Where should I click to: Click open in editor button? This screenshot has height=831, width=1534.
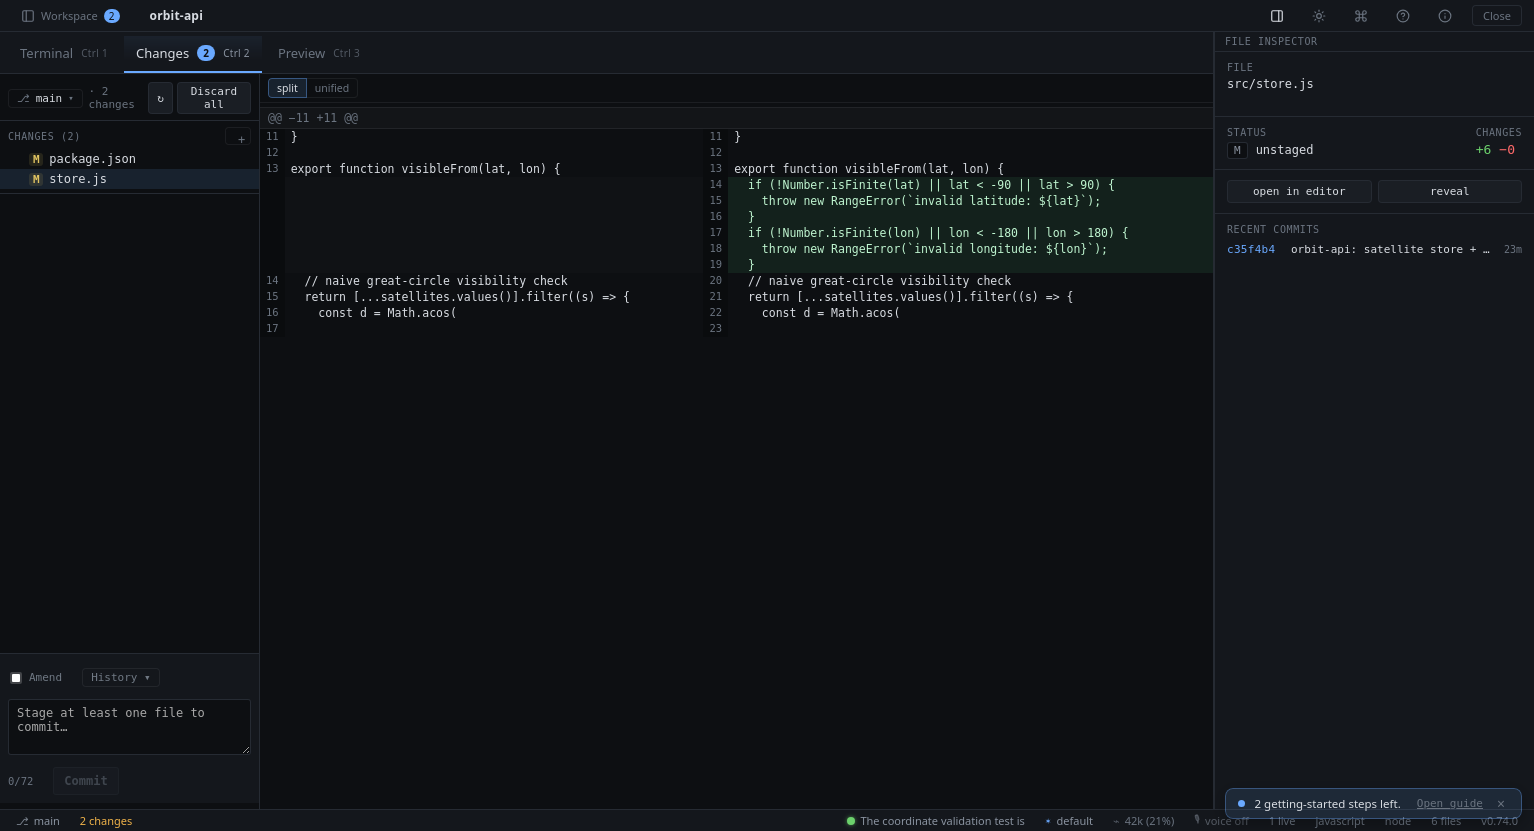coord(1299,192)
